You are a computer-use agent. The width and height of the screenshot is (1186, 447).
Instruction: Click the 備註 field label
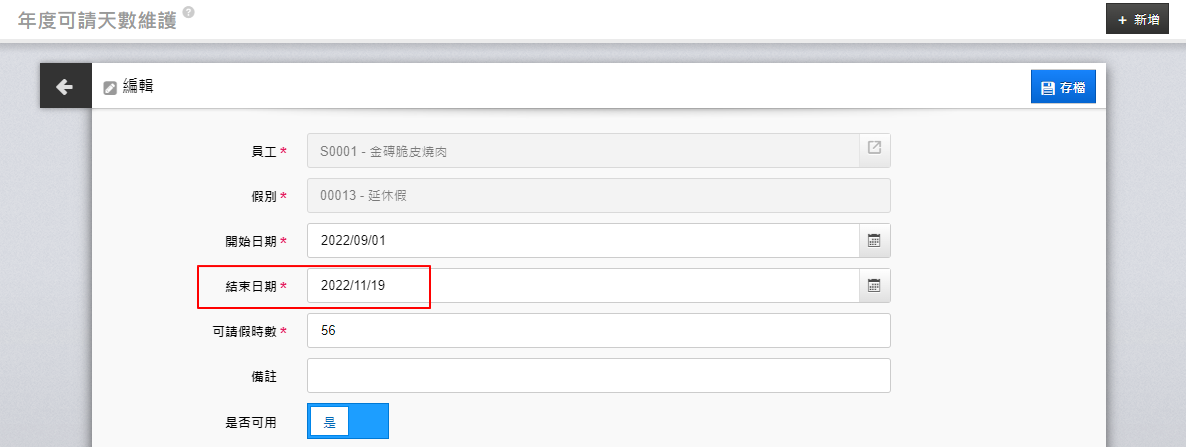(263, 377)
